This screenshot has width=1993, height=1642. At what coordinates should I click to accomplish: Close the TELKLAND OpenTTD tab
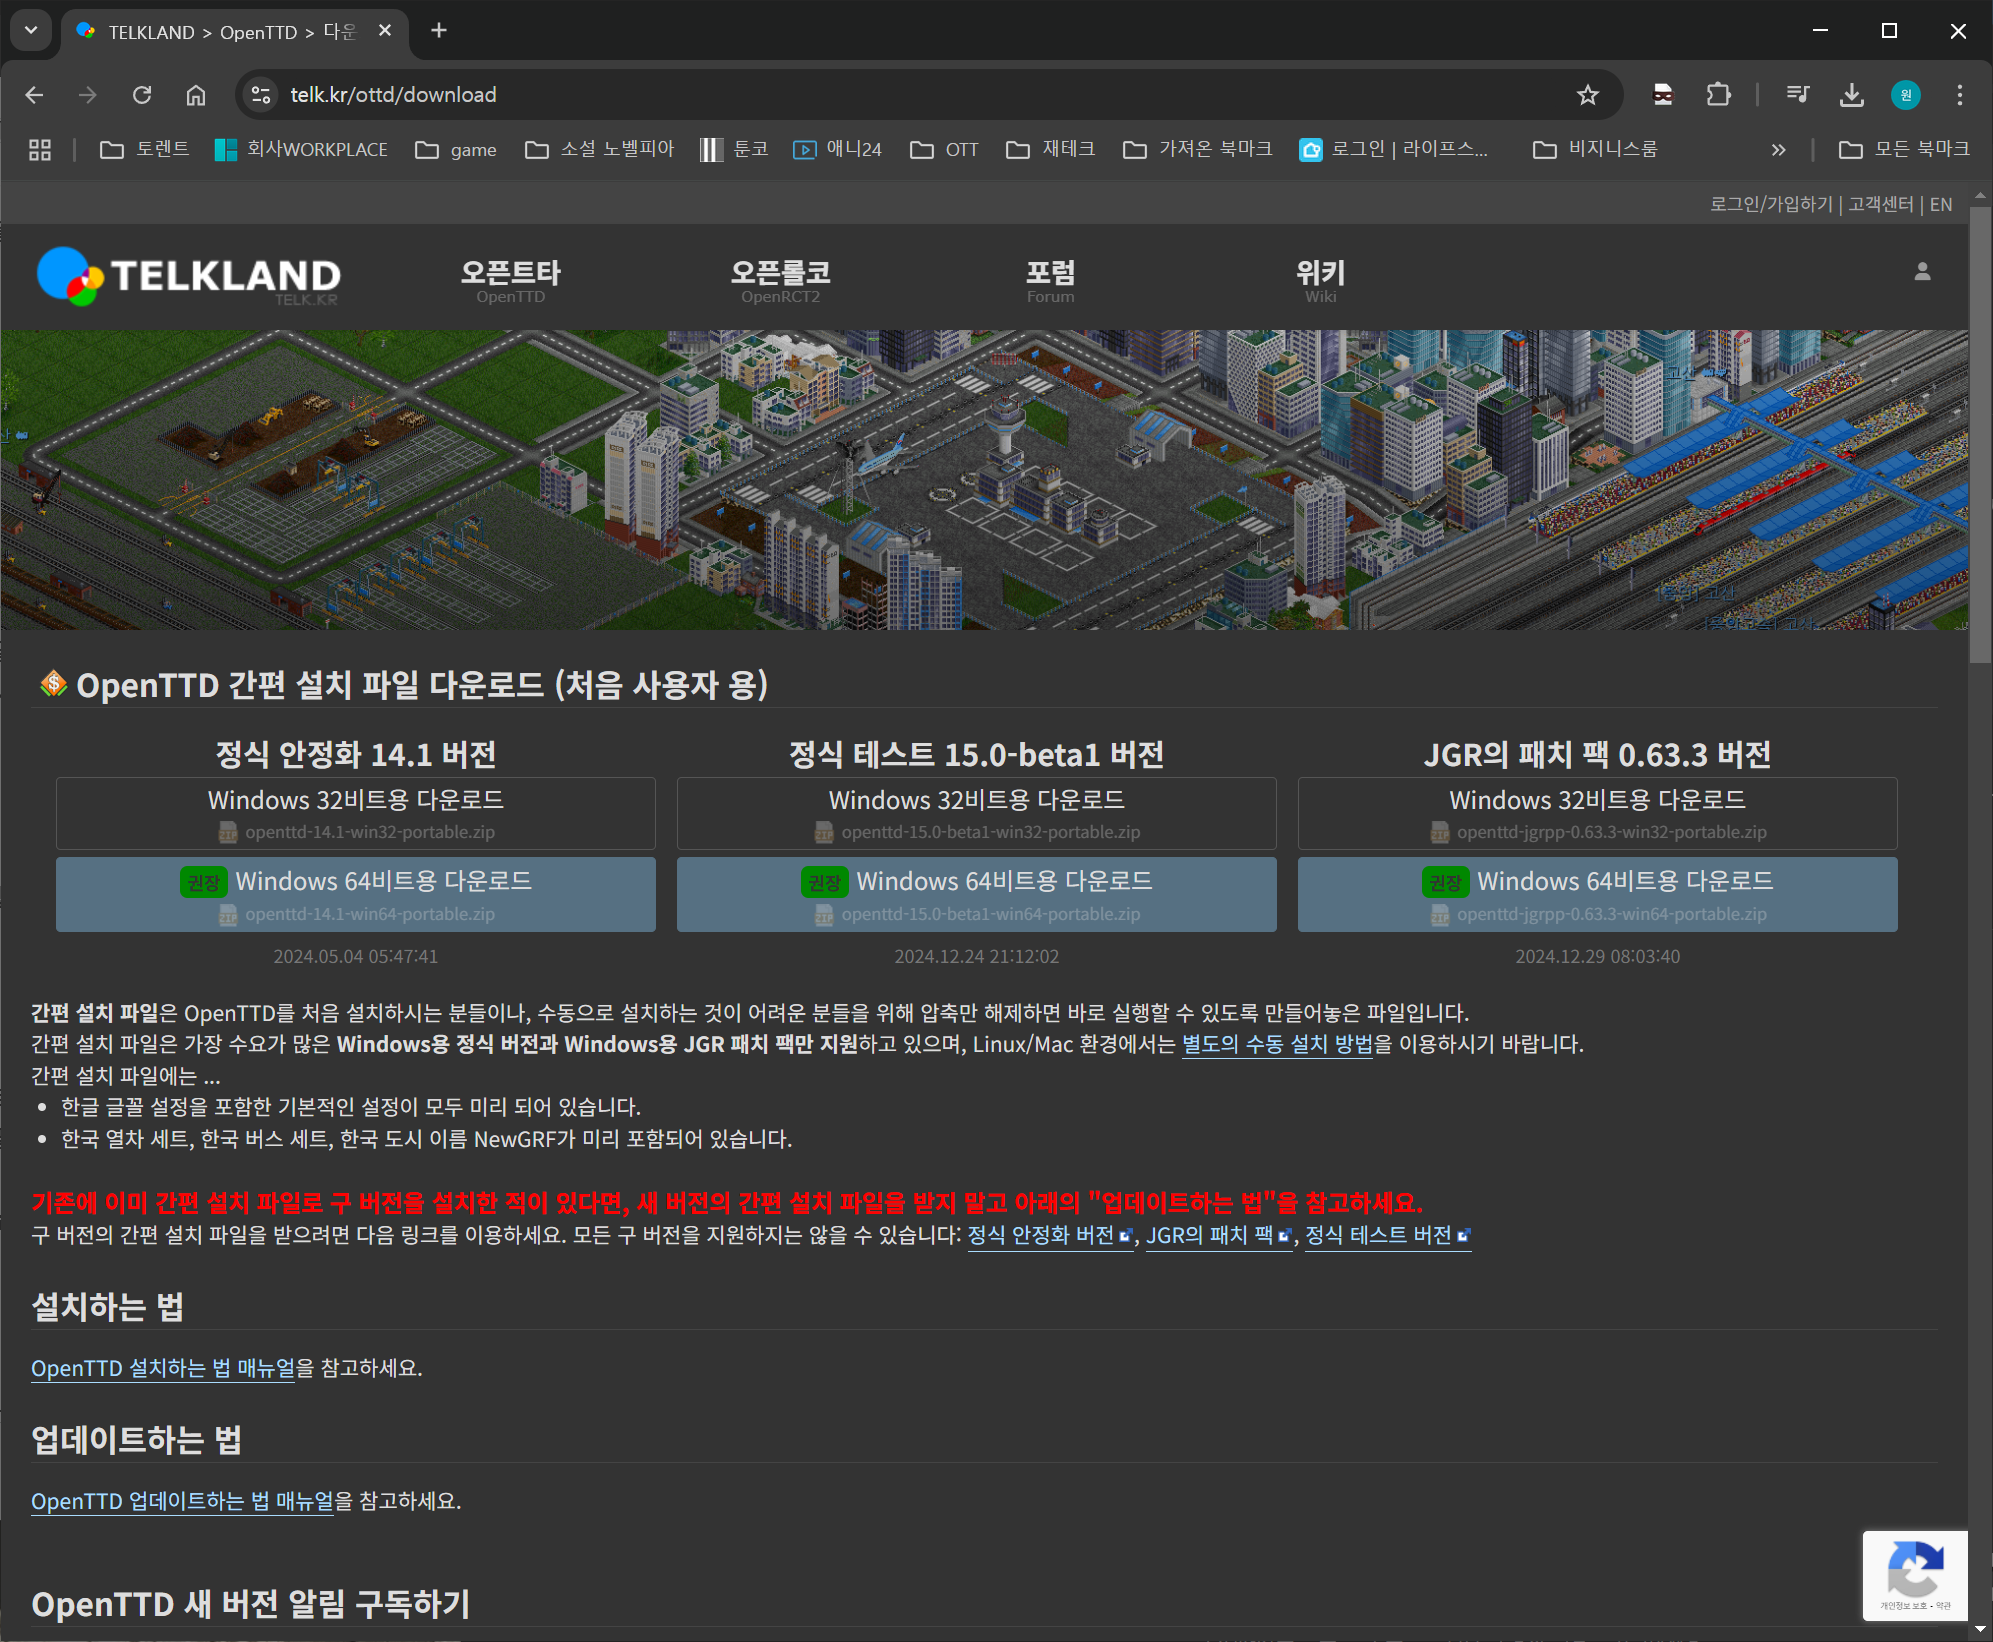click(x=385, y=31)
